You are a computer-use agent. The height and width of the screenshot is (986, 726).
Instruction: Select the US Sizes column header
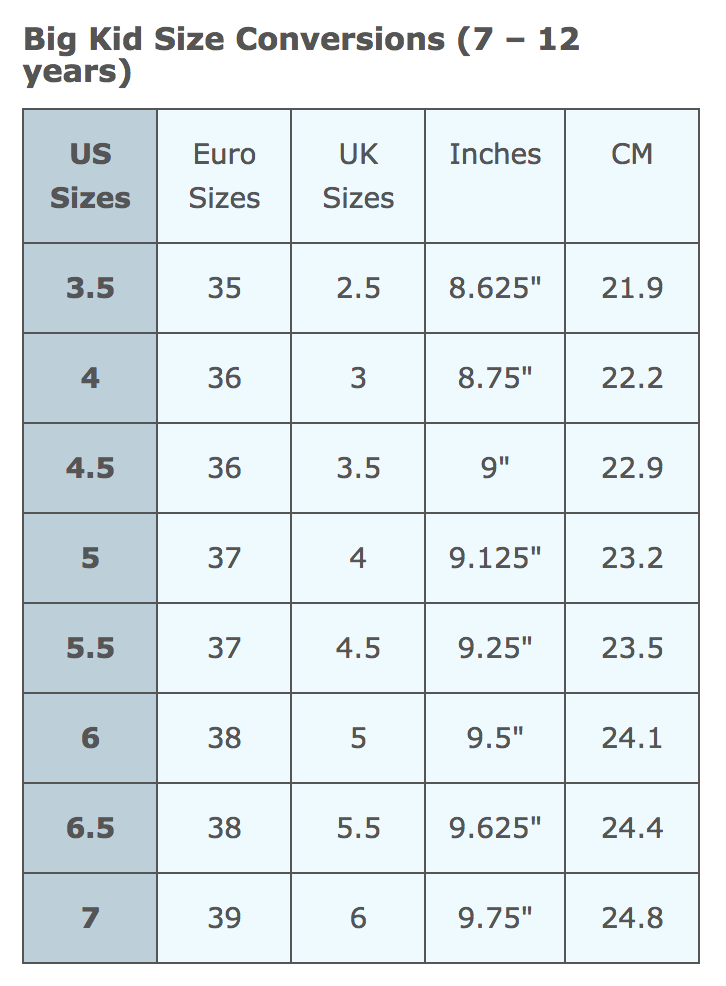tap(90, 176)
